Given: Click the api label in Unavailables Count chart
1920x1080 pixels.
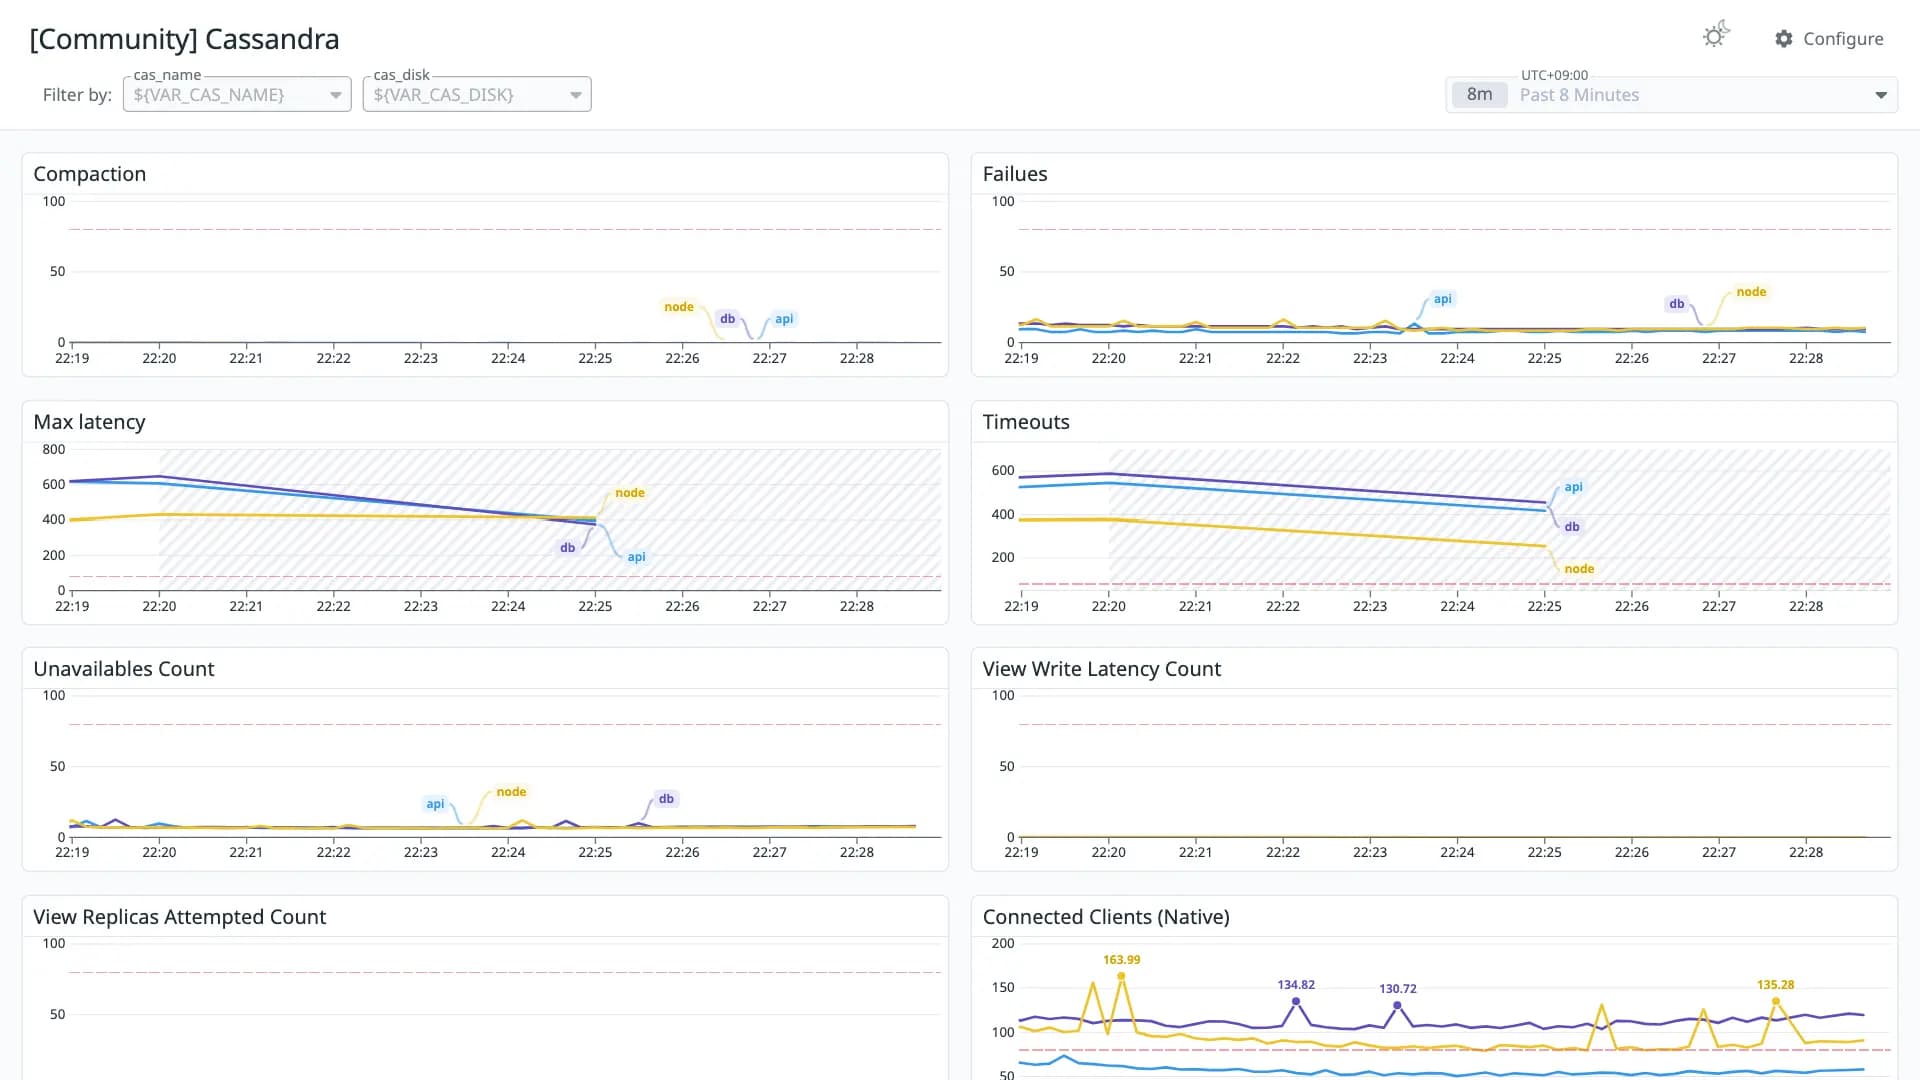Looking at the screenshot, I should click(435, 804).
